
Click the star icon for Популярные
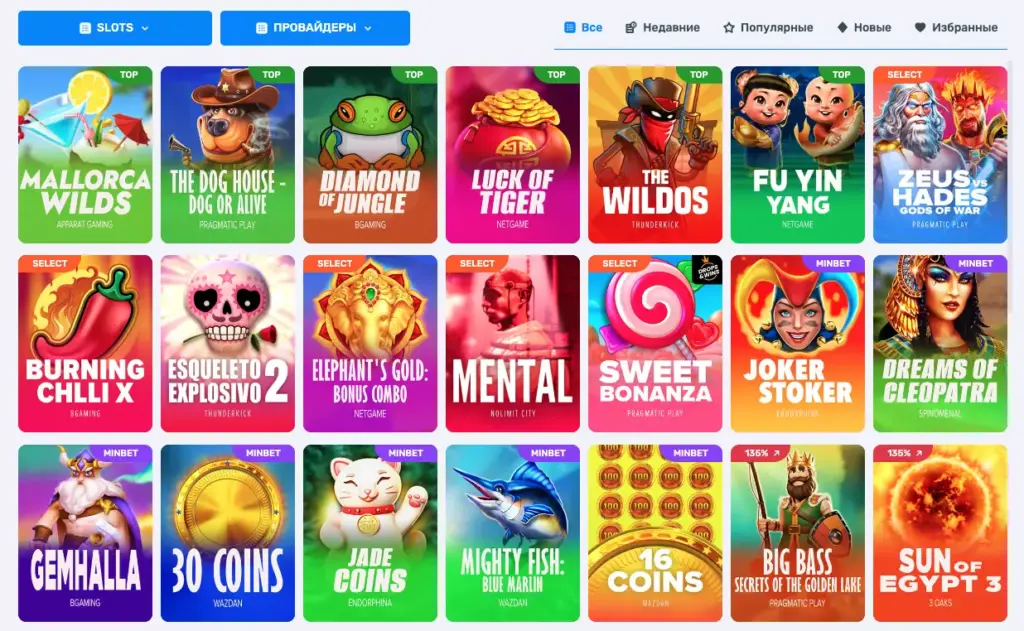click(x=729, y=27)
